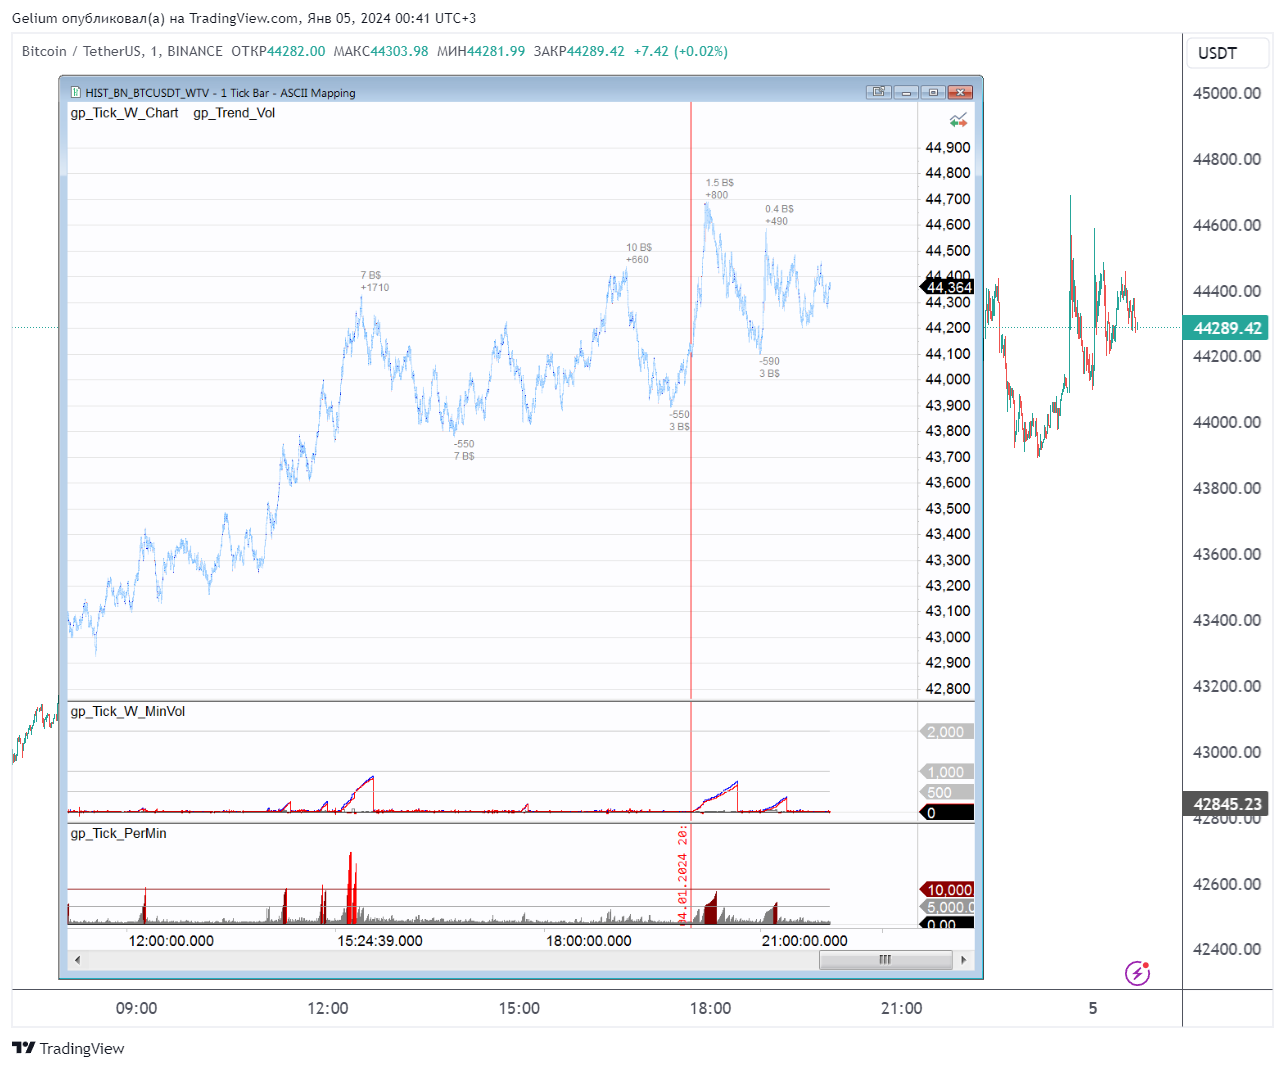
Task: Click the +1710 swing annotation
Action: click(375, 288)
